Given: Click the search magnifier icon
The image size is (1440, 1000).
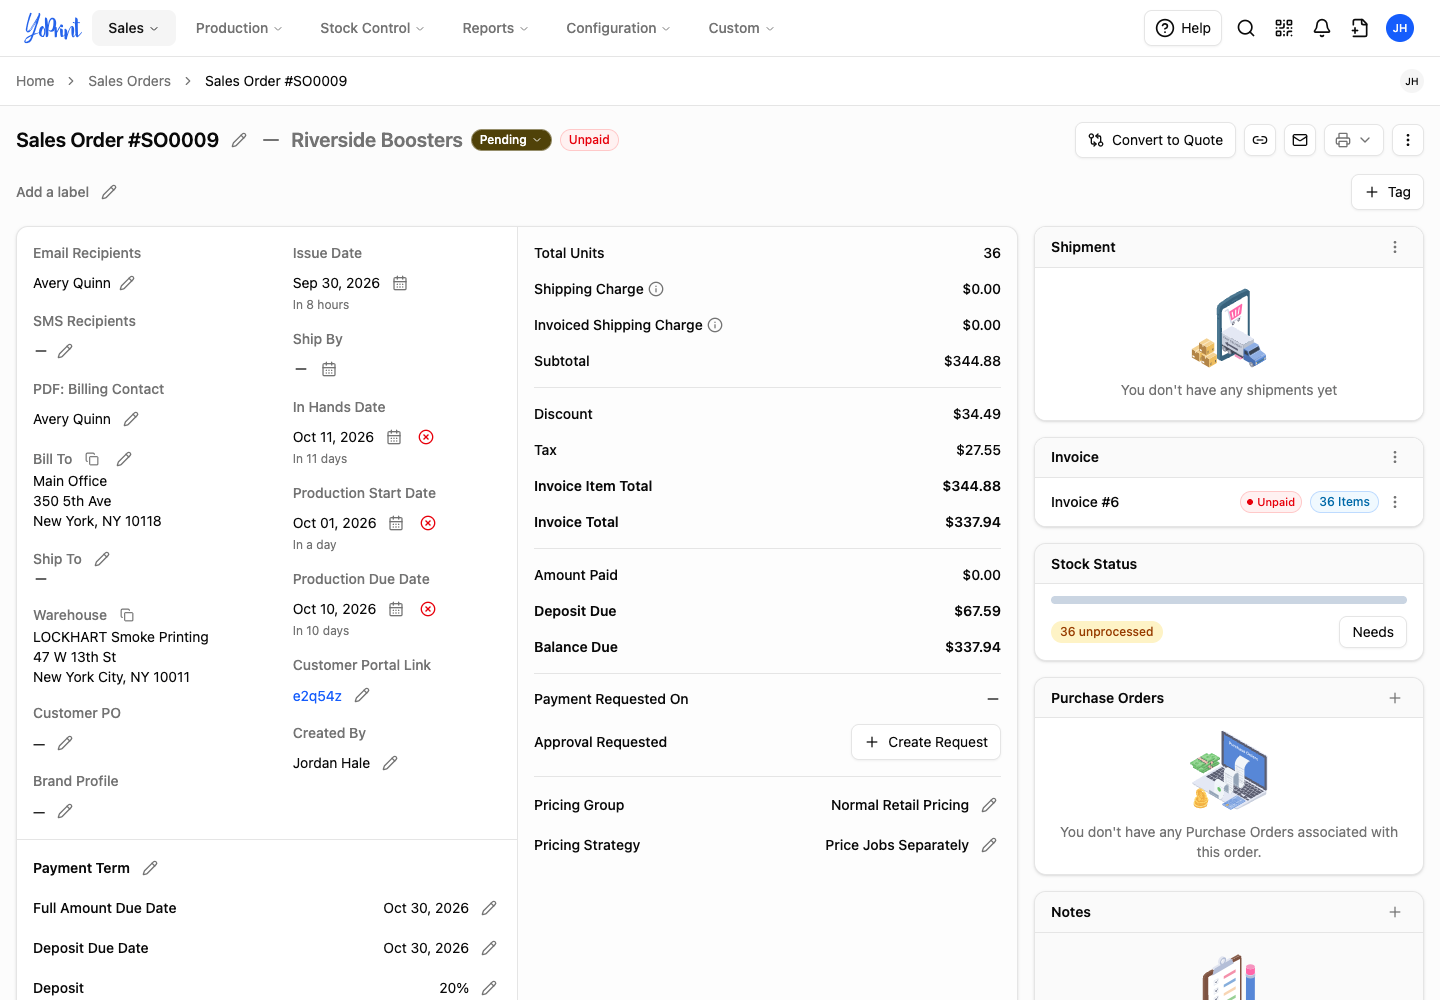Looking at the screenshot, I should click(1246, 28).
